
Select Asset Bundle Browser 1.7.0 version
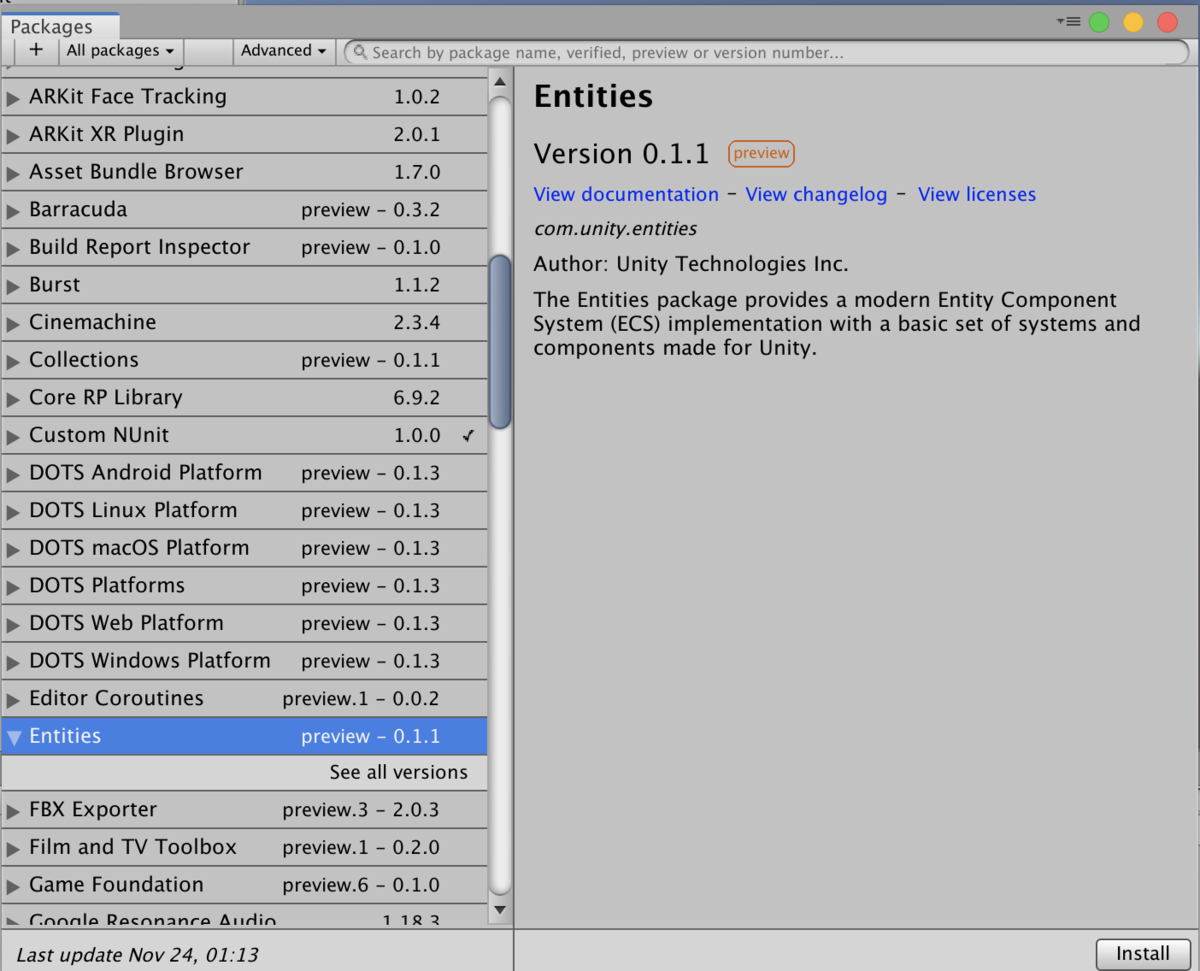(416, 172)
